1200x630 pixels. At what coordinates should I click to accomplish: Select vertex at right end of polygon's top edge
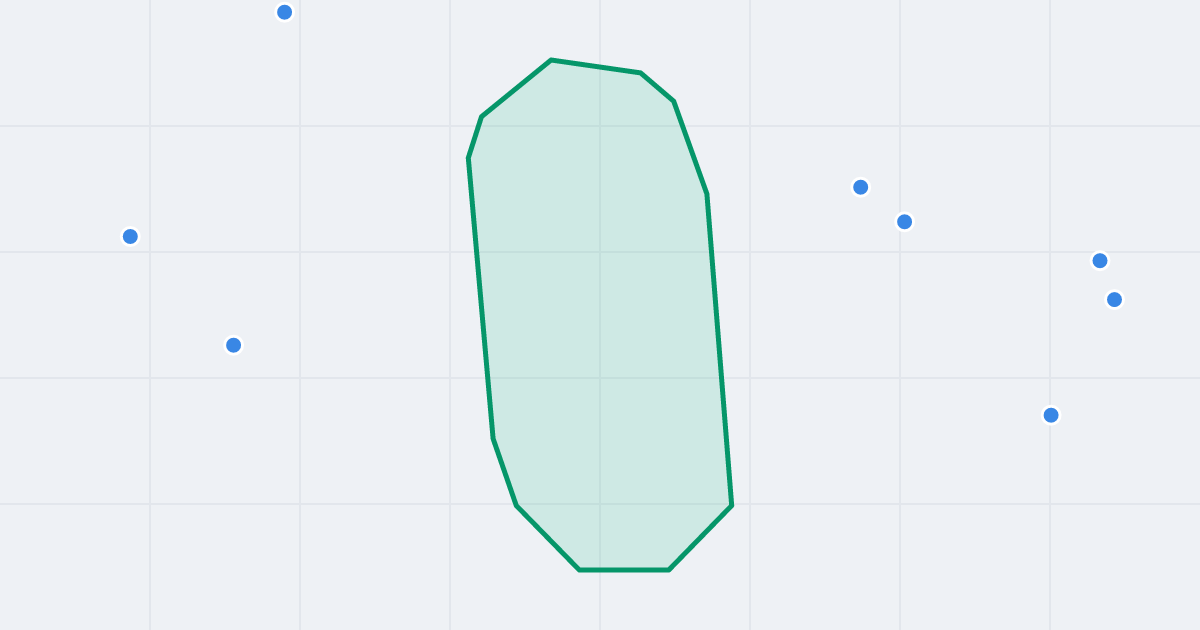coord(640,73)
